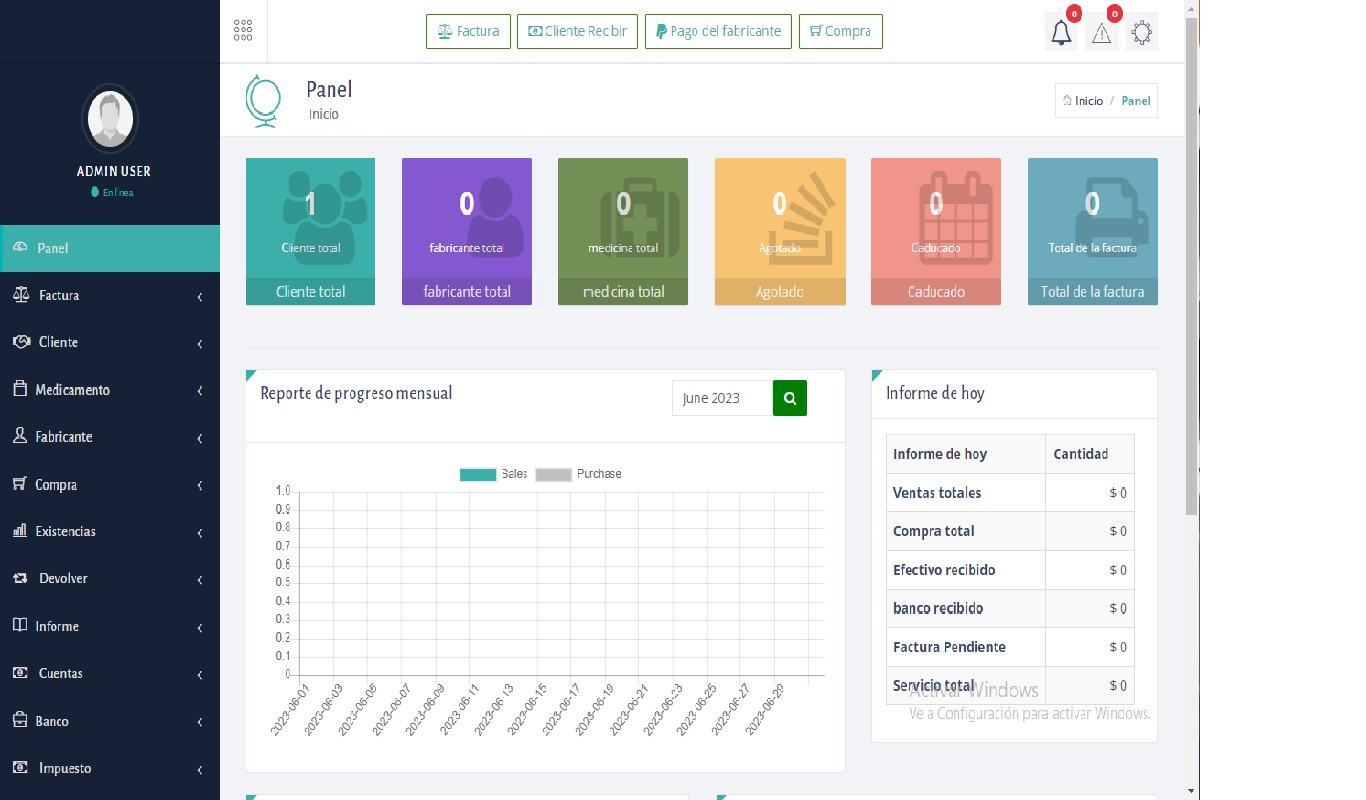1366x800 pixels.
Task: Open the Existencias sidebar menu
Action: (110, 531)
